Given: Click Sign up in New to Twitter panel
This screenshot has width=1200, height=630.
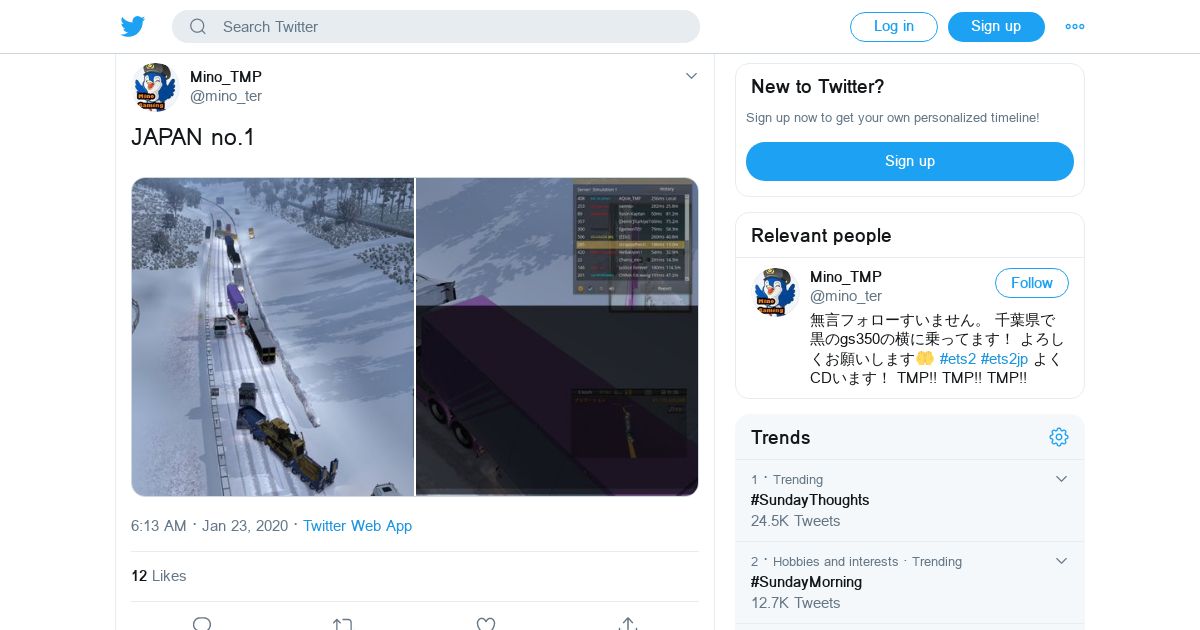Looking at the screenshot, I should (x=910, y=161).
